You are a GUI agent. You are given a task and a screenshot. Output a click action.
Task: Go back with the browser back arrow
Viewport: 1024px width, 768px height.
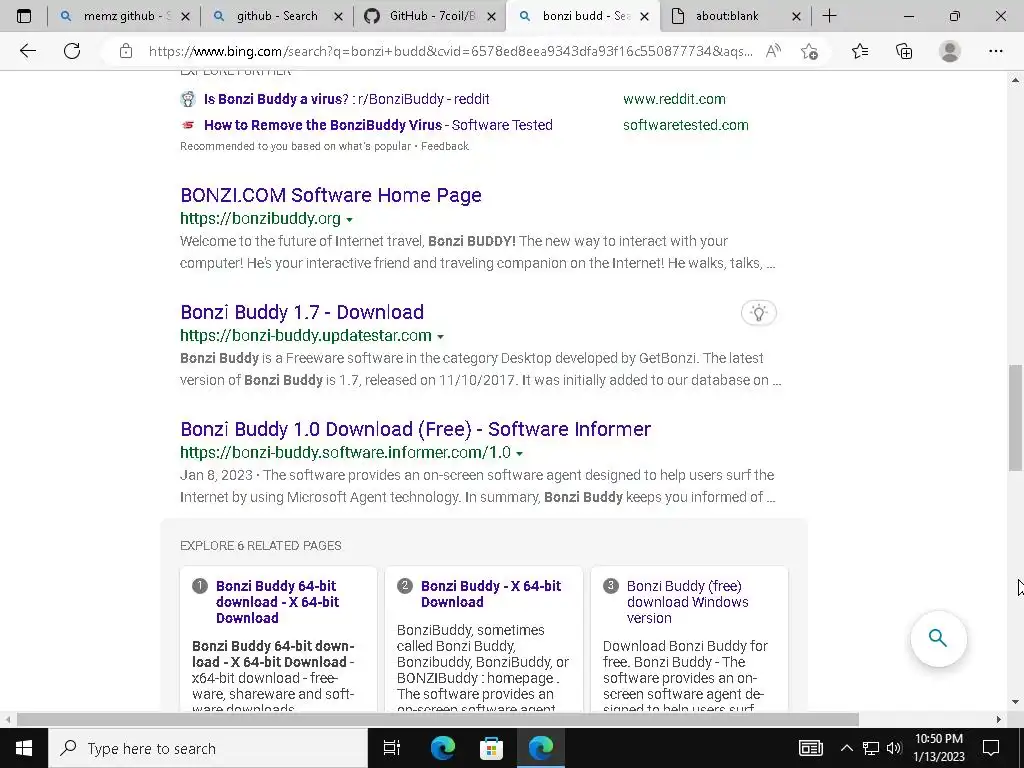tap(27, 51)
